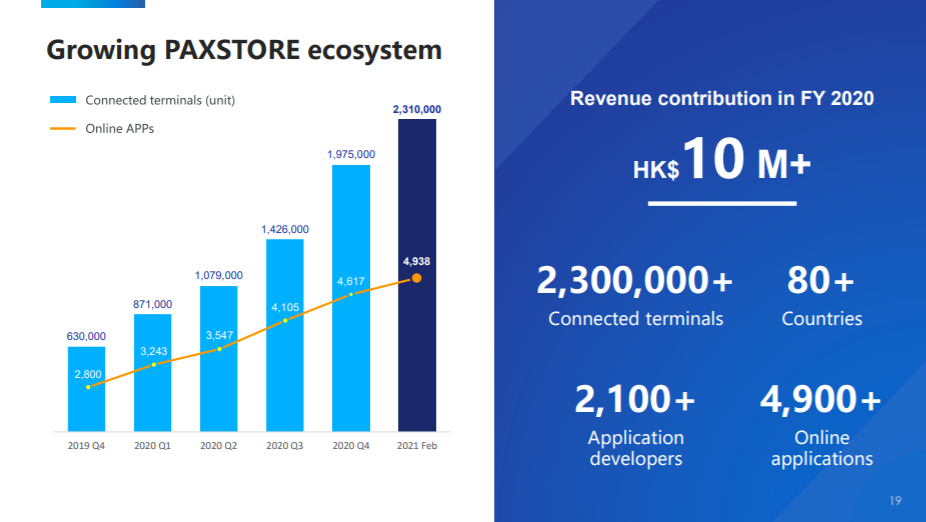
Task: Click the '4,105' line data label
Action: (285, 308)
